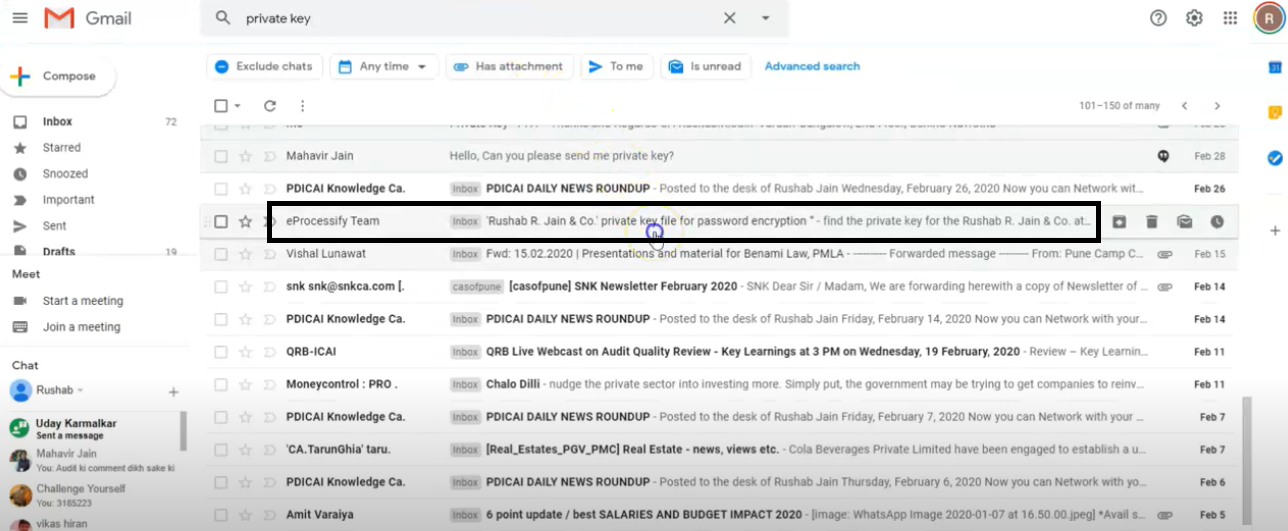The width and height of the screenshot is (1288, 531).
Task: Select checkbox for CA.TarunGhia email
Action: coord(221,449)
